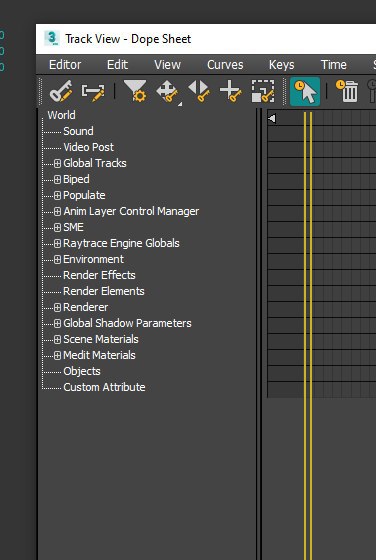Select the Video Post track
This screenshot has height=560, width=376.
click(89, 147)
